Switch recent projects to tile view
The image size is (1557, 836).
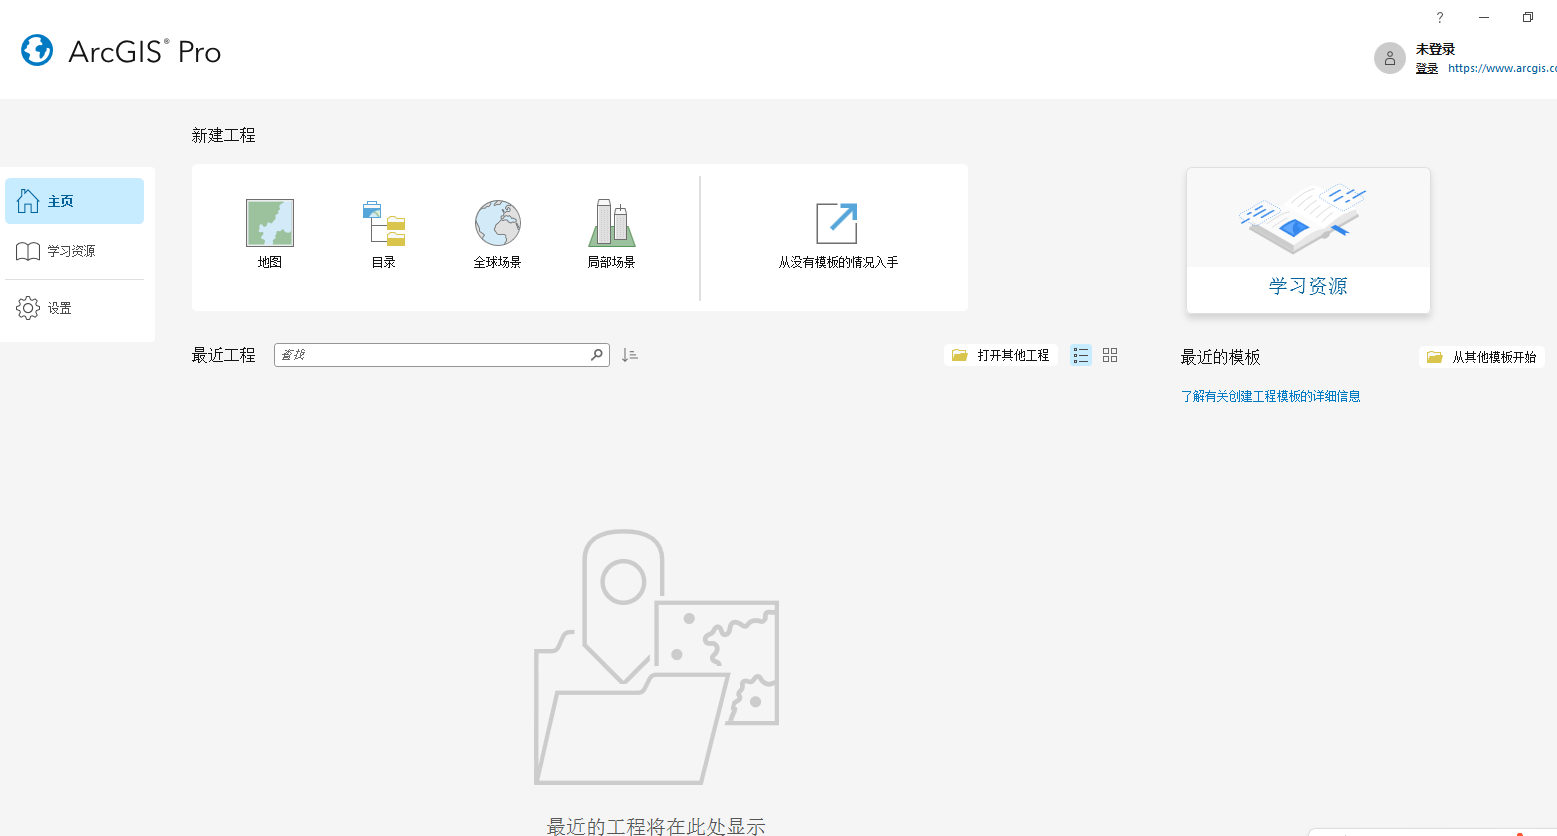1110,355
